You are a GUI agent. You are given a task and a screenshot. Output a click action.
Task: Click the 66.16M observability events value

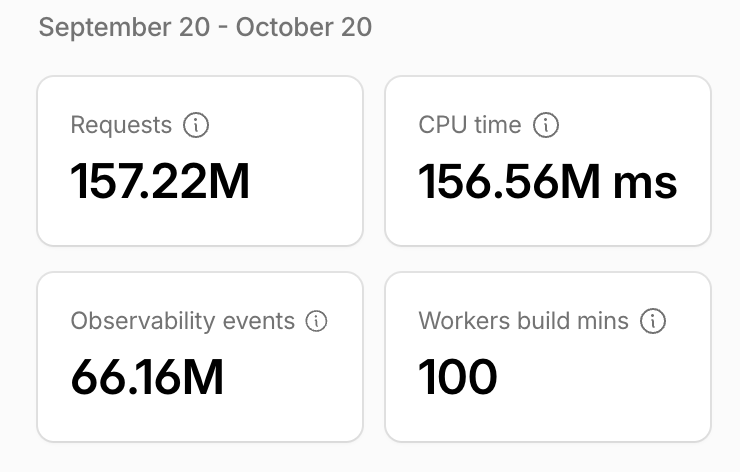[147, 377]
